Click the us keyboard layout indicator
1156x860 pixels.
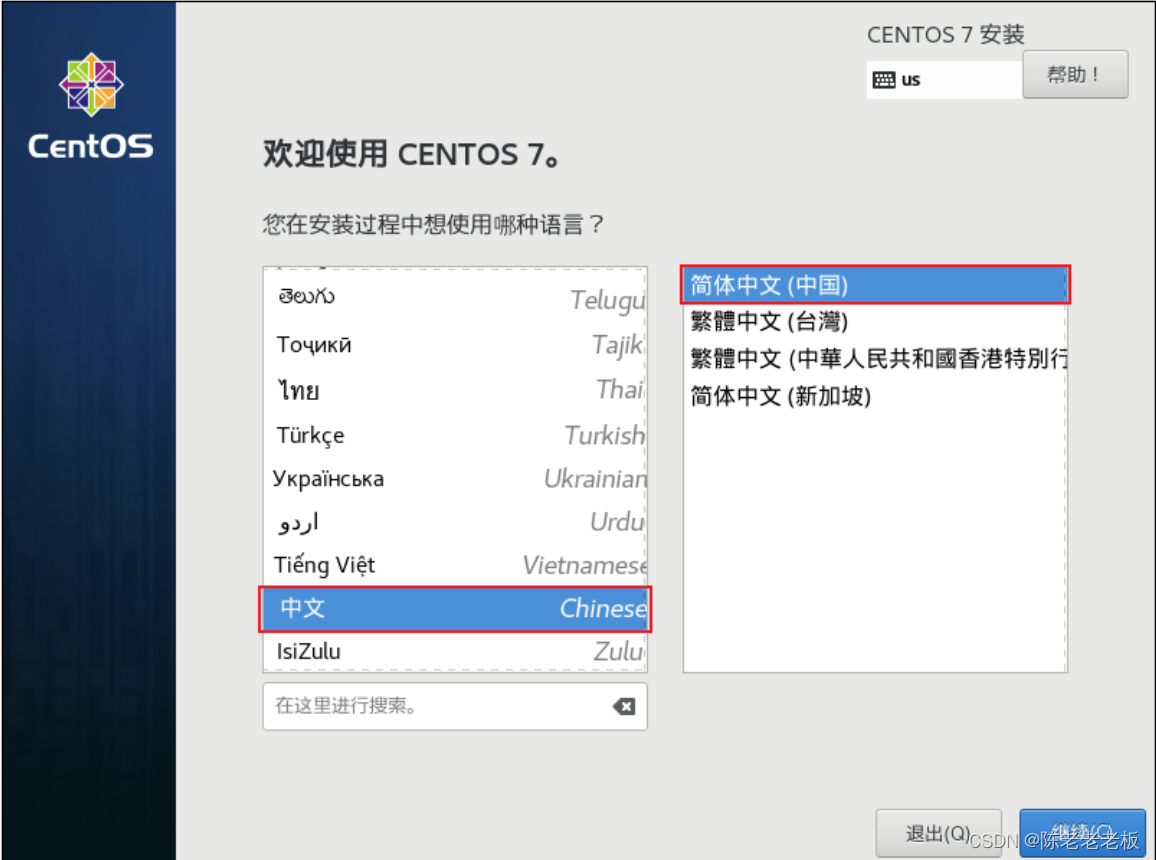[944, 80]
